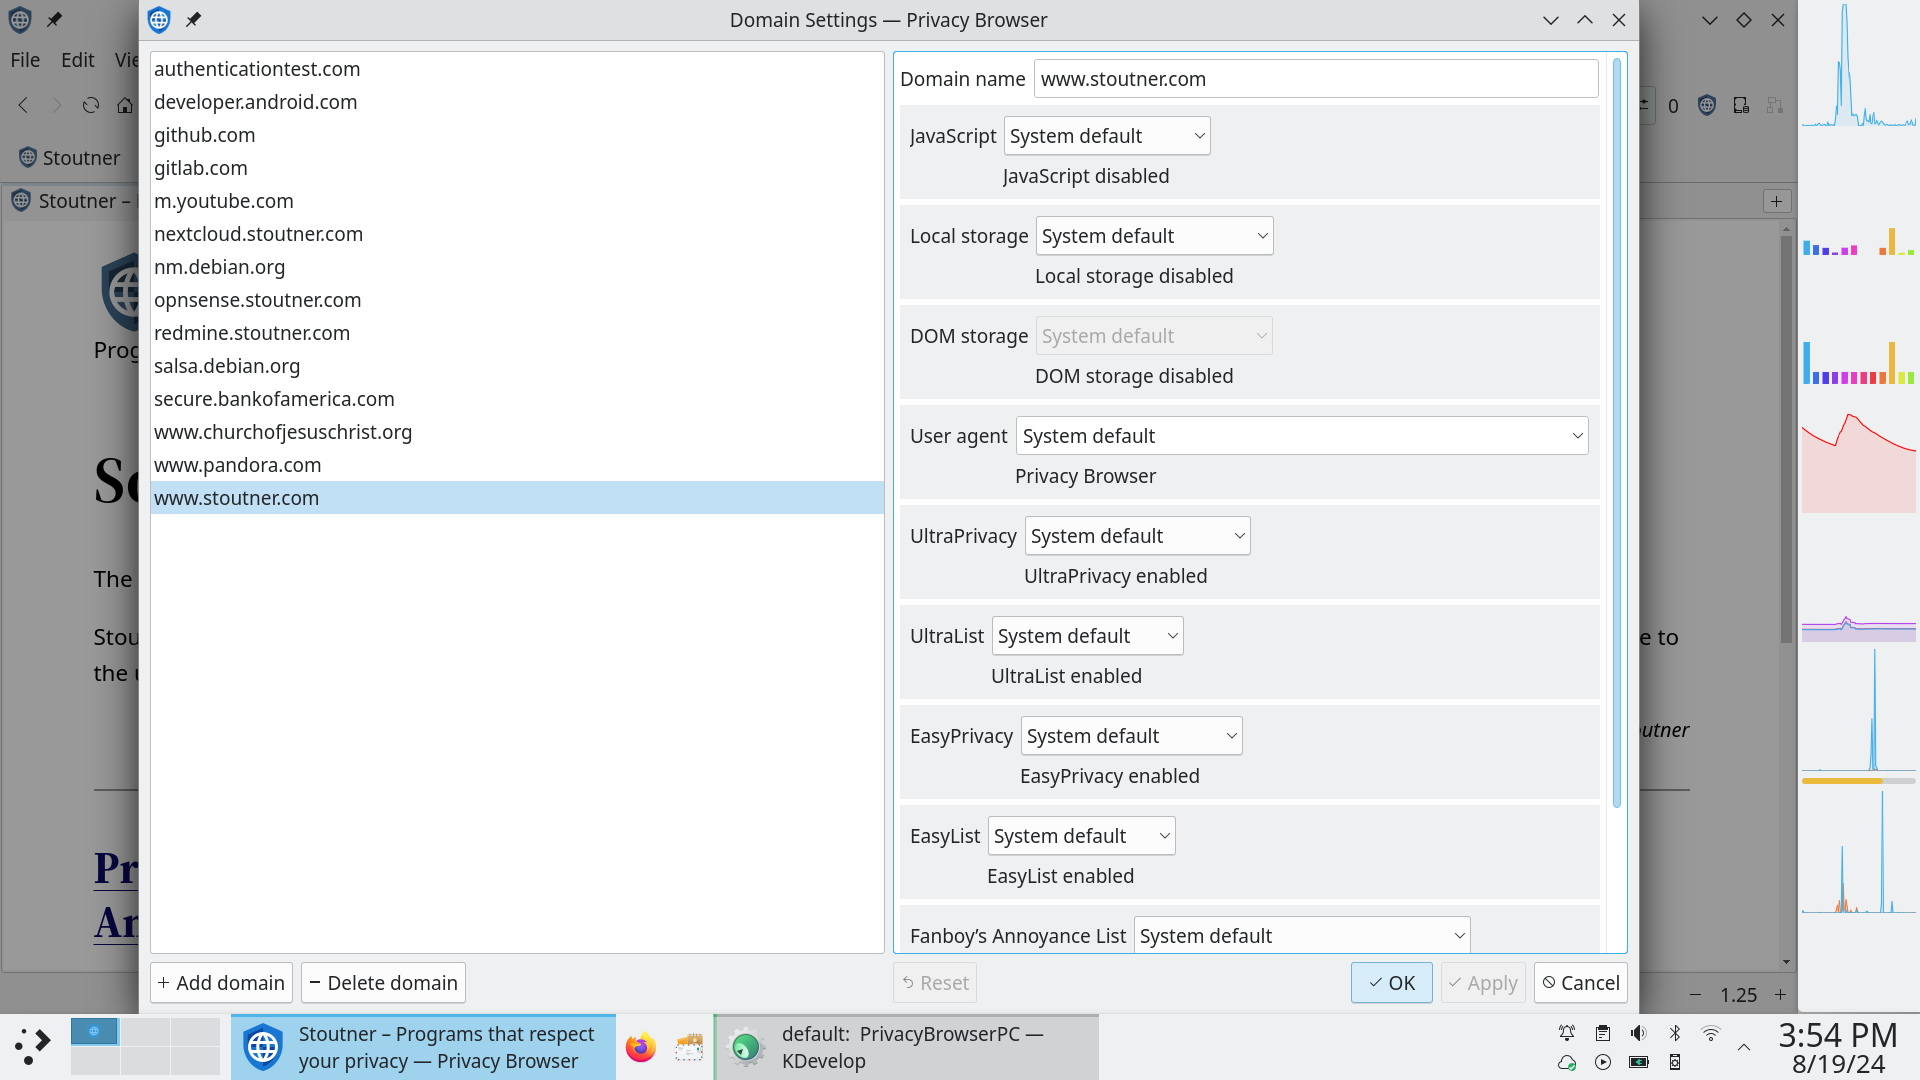Open the UltraList dropdown
The height and width of the screenshot is (1080, 1920).
[x=1087, y=636]
